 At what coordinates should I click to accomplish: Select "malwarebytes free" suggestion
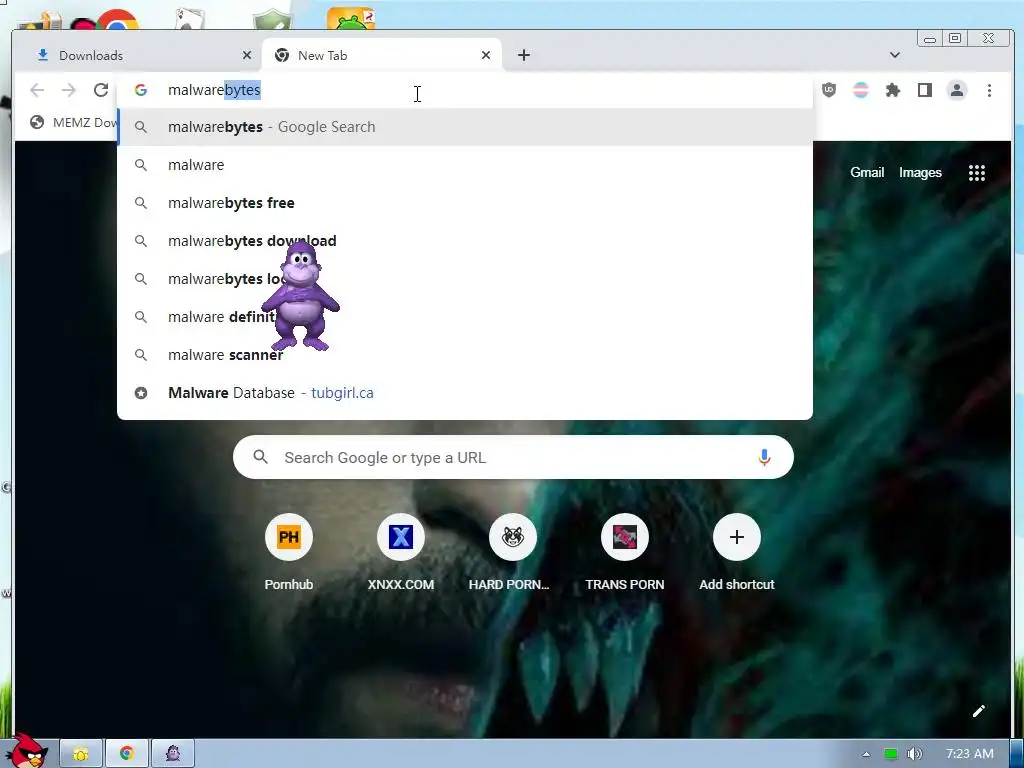point(465,202)
